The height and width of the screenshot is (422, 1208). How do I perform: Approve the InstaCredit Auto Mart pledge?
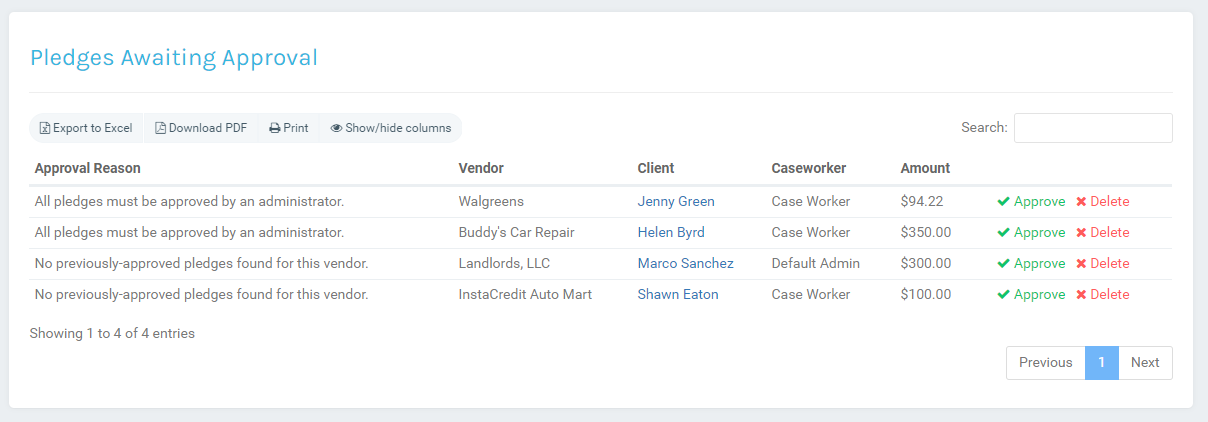tap(1031, 294)
